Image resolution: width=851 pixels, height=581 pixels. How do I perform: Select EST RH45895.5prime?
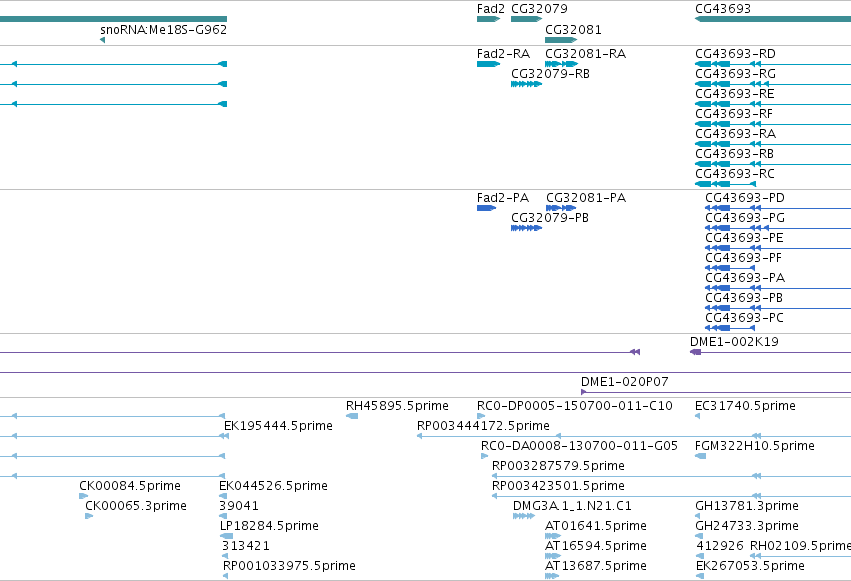(x=352, y=416)
